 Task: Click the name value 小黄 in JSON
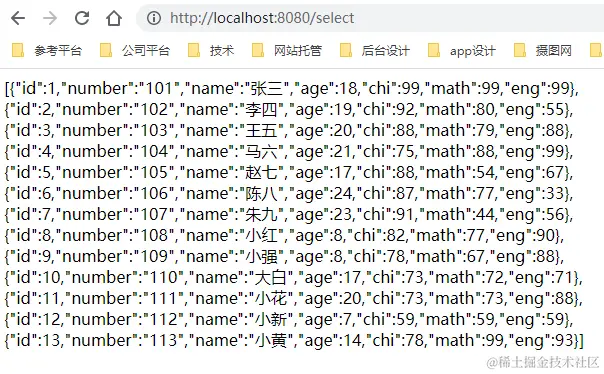click(272, 340)
